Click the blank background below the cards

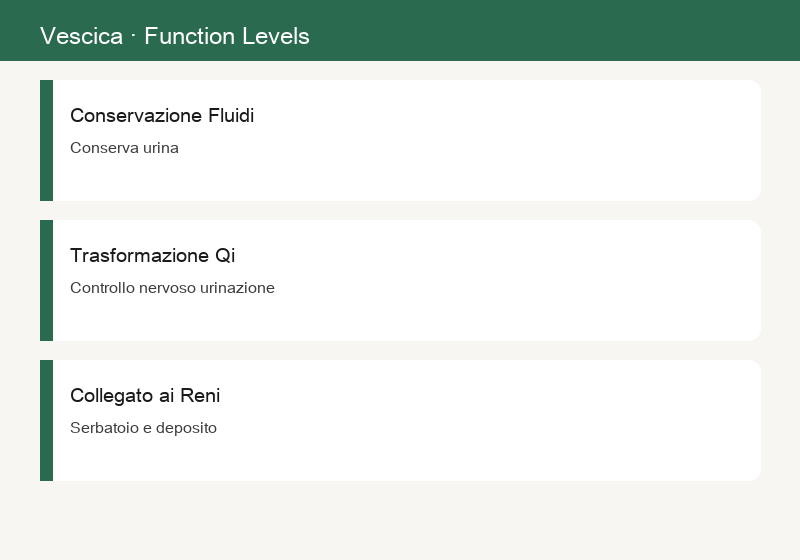400,520
